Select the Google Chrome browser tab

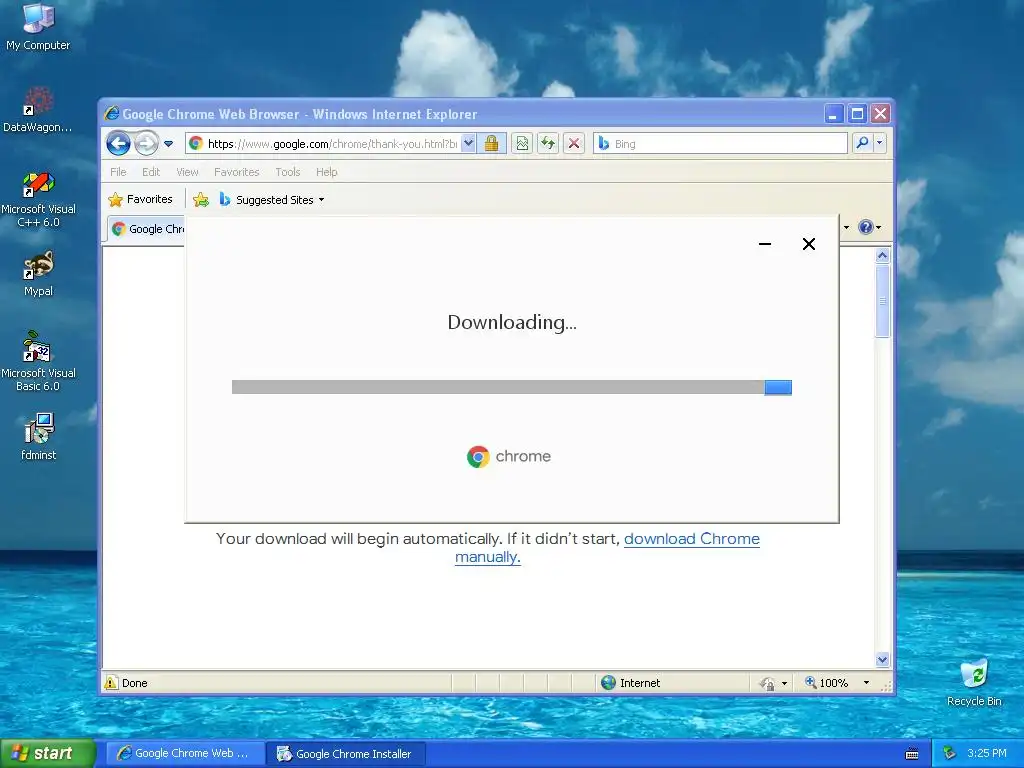[148, 229]
